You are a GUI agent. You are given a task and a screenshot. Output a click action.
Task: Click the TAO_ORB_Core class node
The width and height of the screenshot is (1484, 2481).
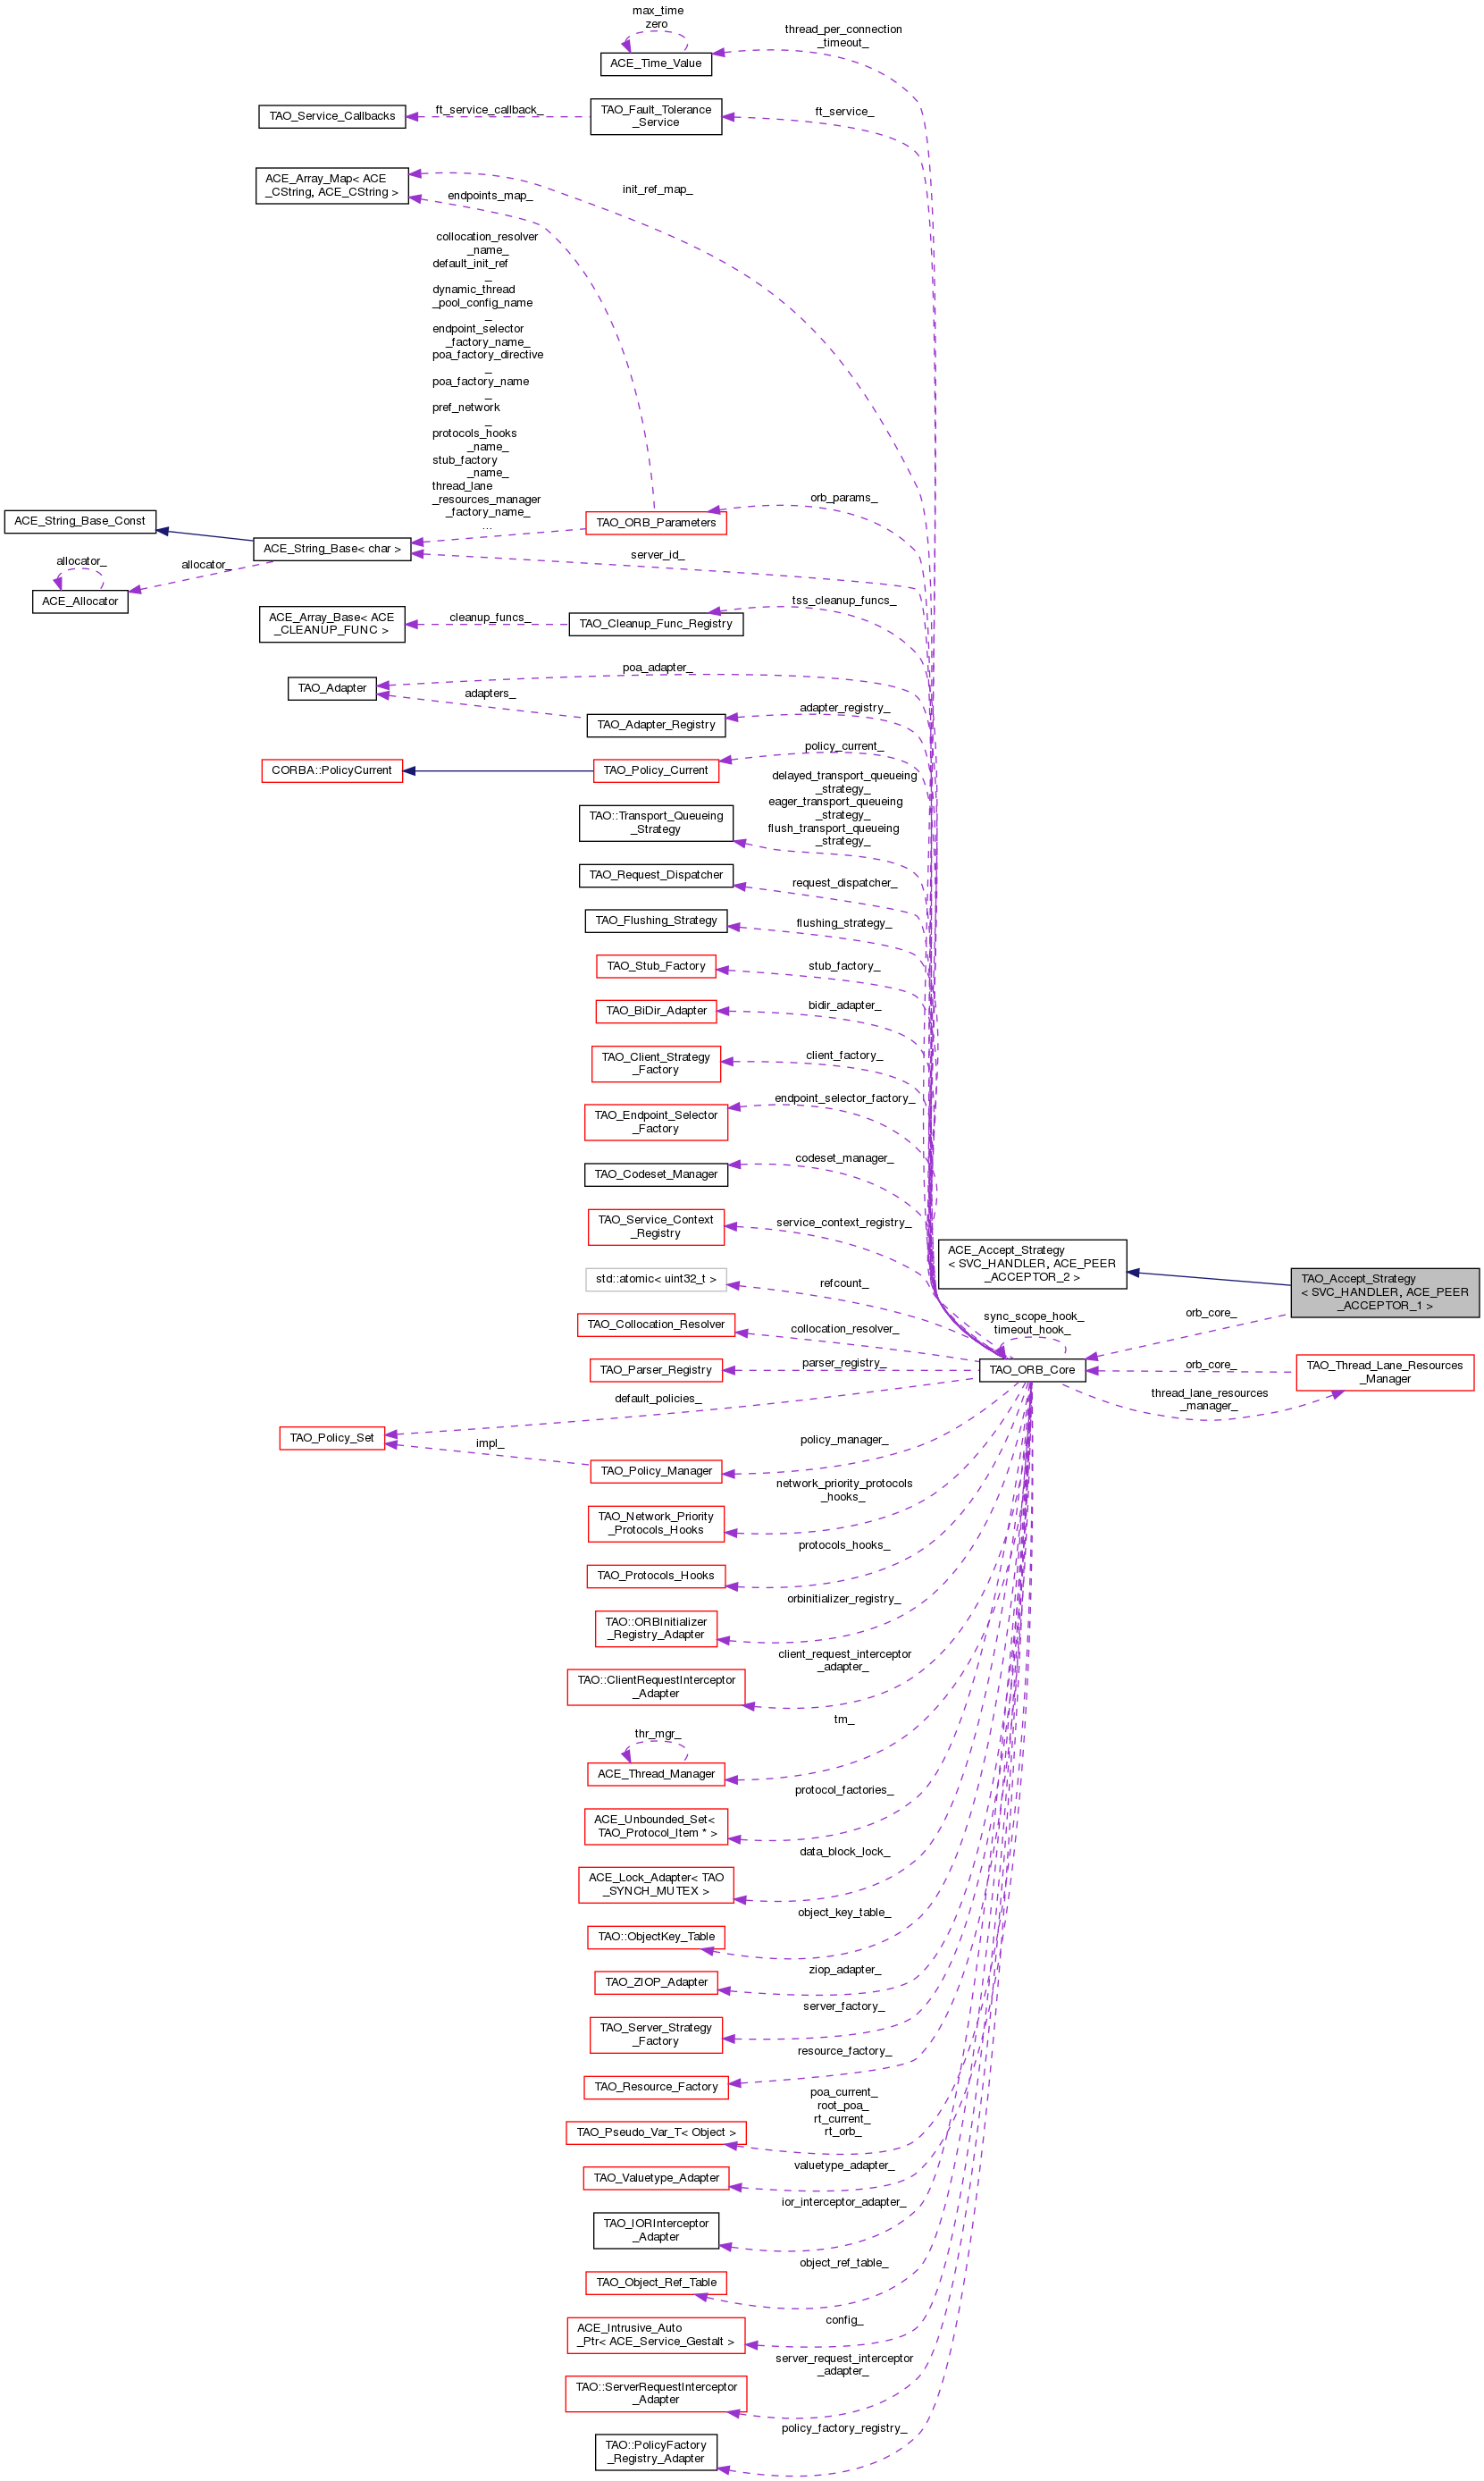tap(1031, 1370)
